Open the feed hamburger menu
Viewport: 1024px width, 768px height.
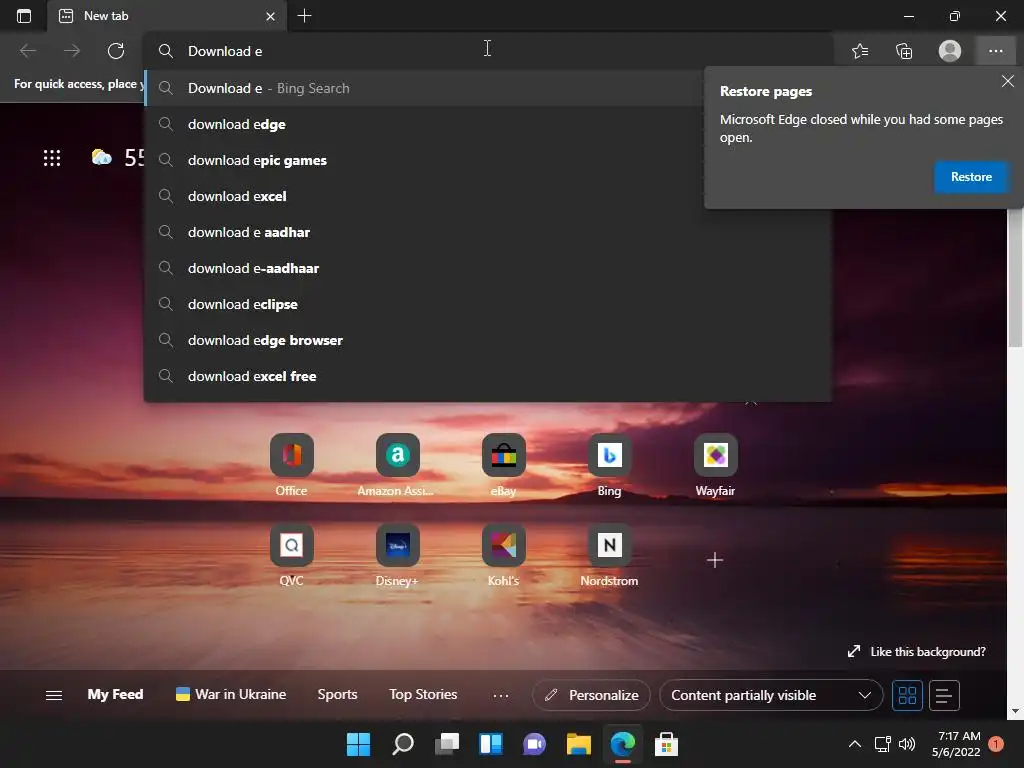click(x=54, y=696)
